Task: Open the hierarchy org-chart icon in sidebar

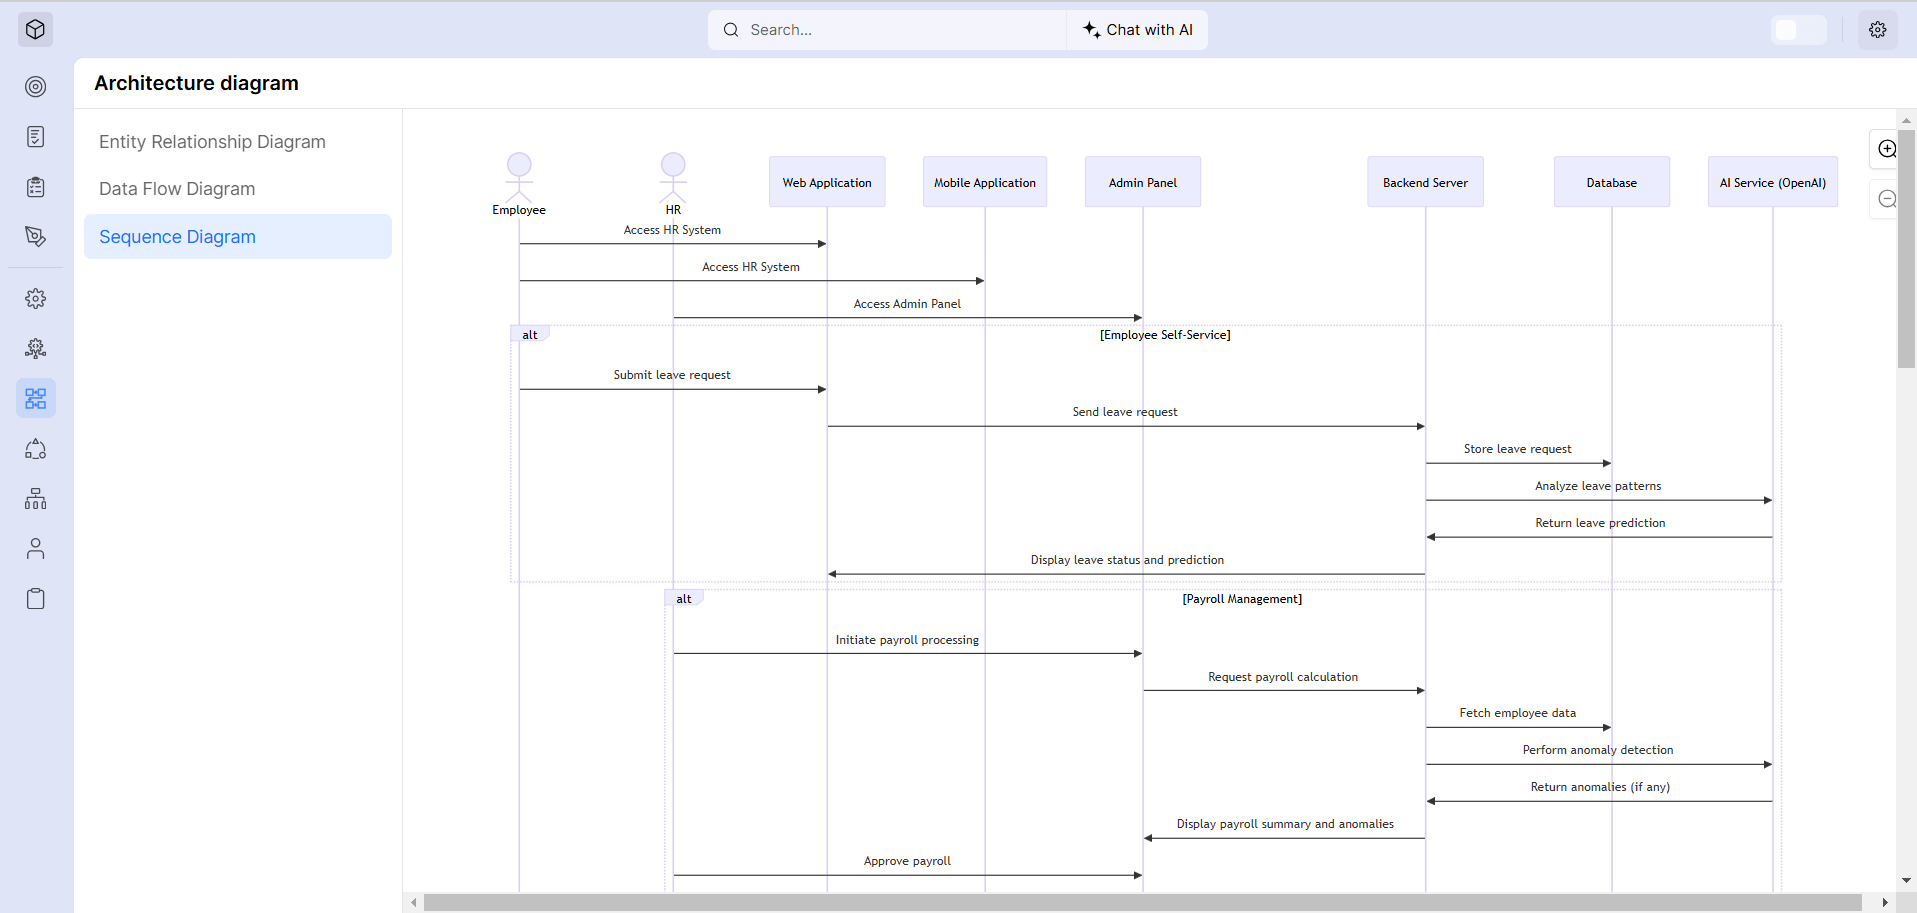Action: click(x=35, y=499)
